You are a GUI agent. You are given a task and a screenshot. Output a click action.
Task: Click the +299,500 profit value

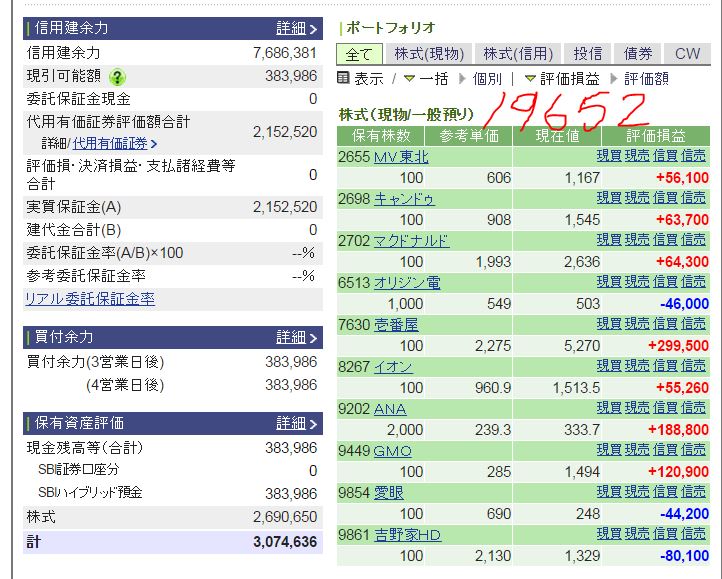click(678, 346)
